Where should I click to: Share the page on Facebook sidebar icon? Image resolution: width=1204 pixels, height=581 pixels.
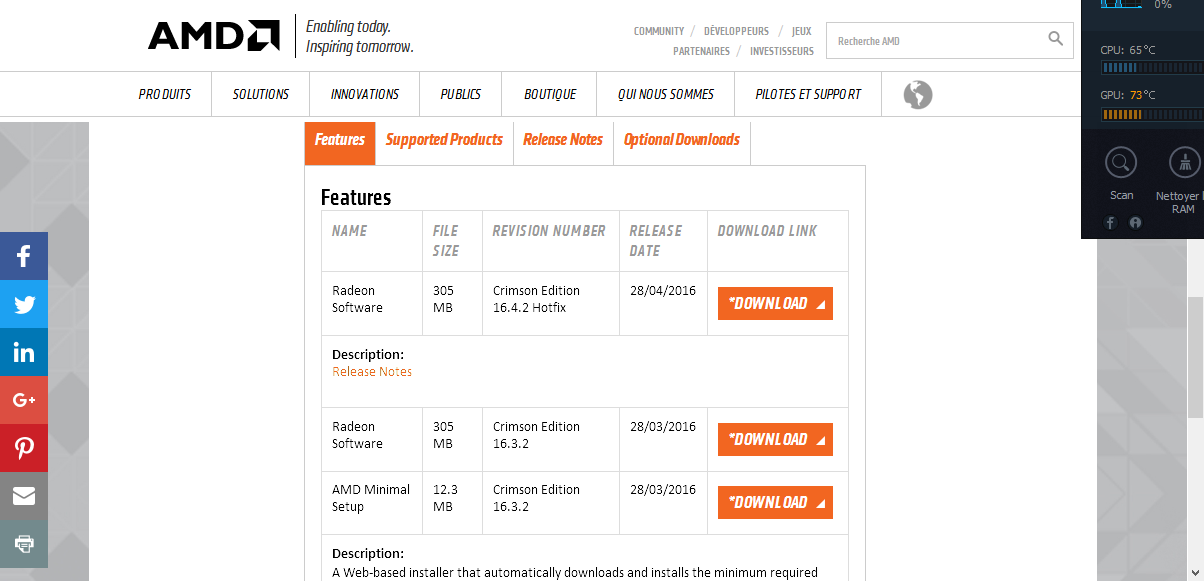point(24,256)
